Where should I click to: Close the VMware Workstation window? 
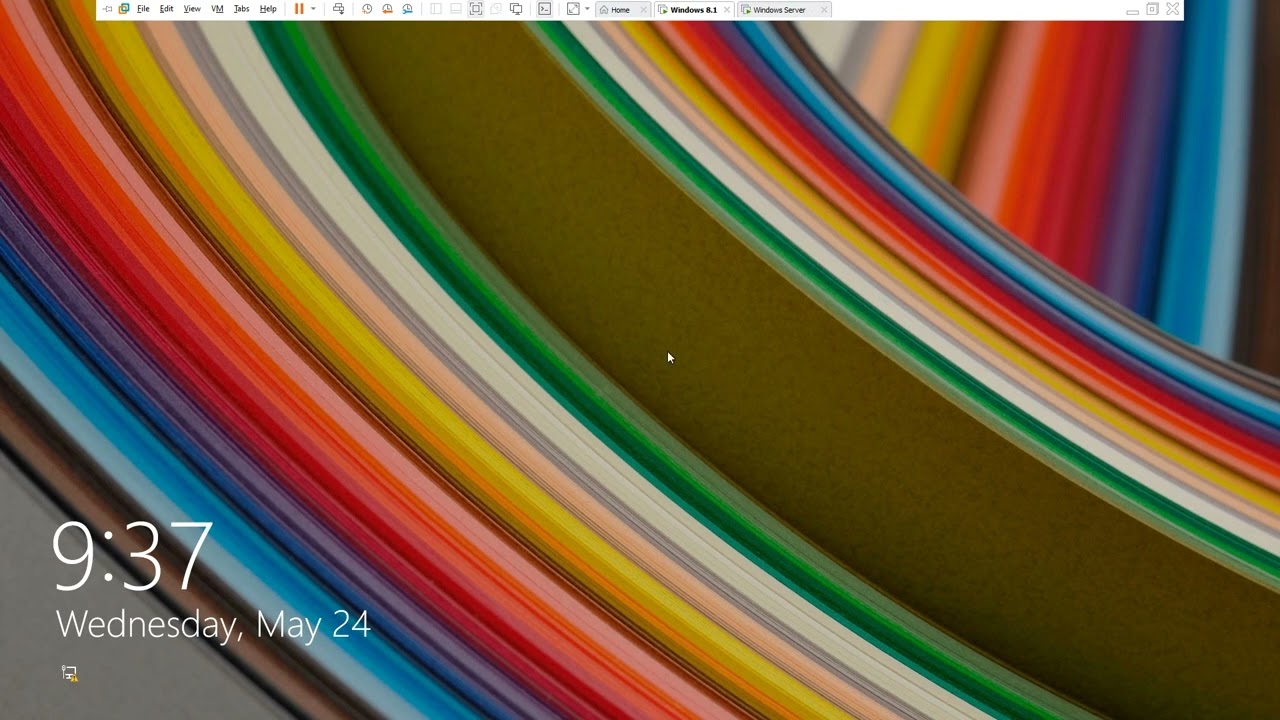tap(1173, 9)
